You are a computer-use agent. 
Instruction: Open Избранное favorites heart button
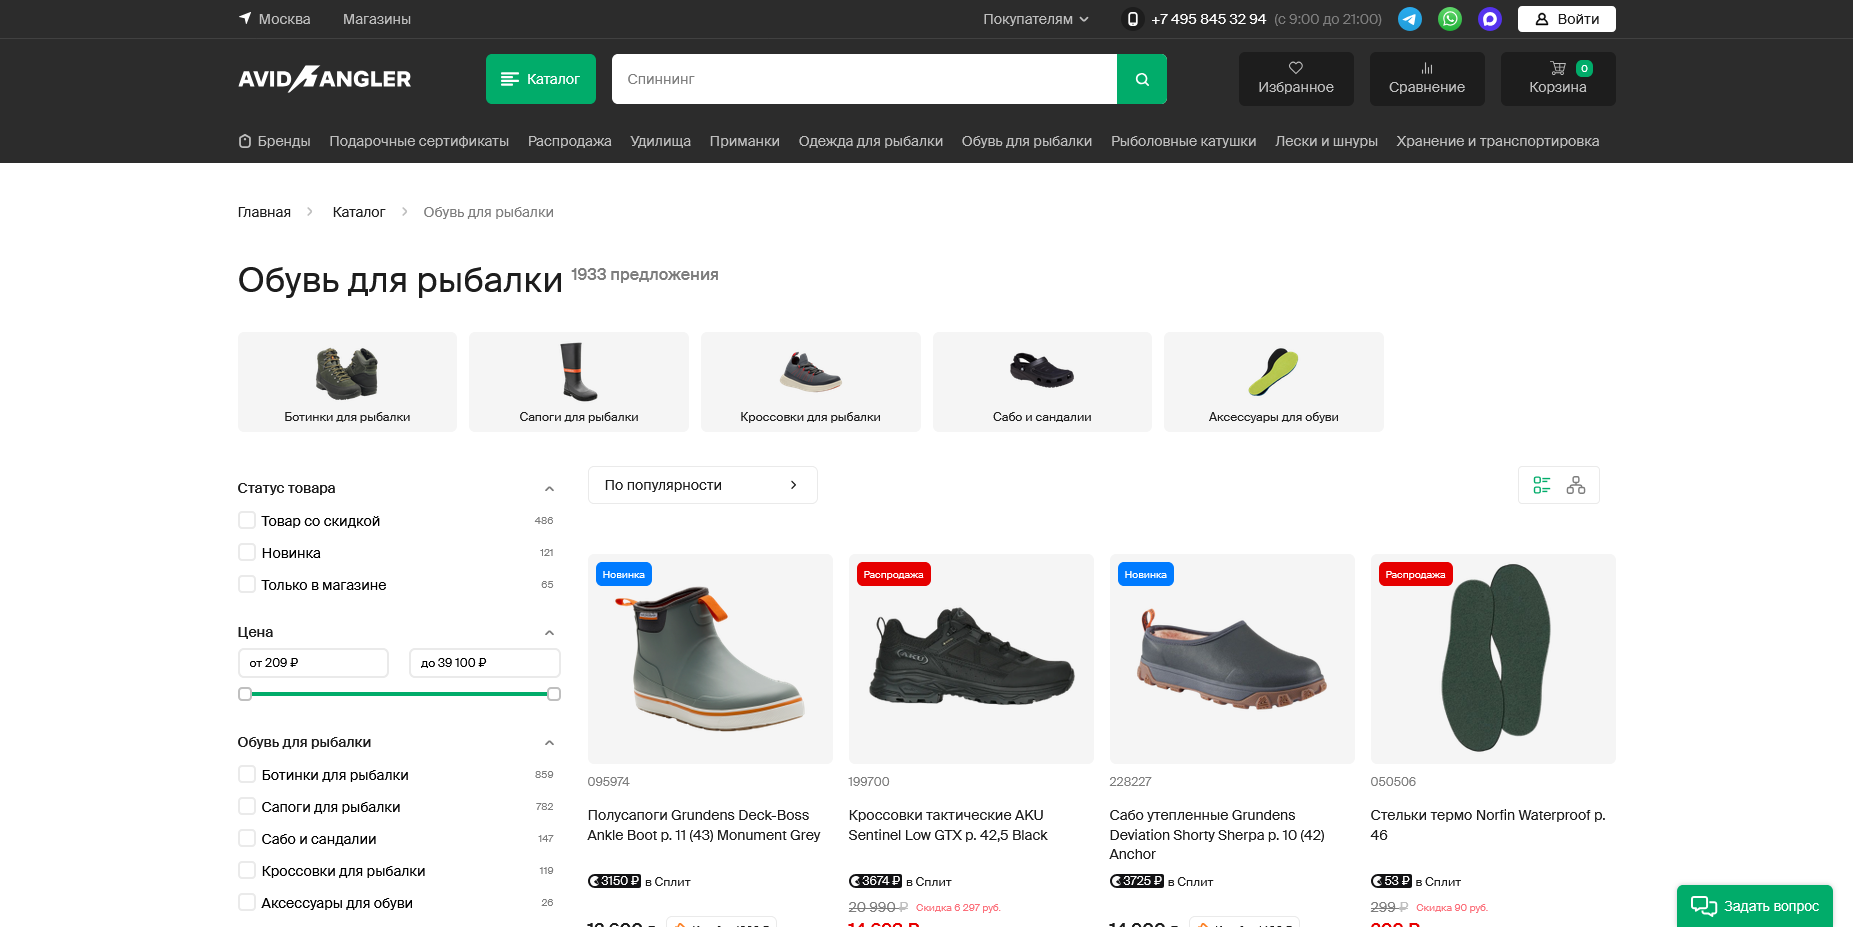coord(1296,79)
